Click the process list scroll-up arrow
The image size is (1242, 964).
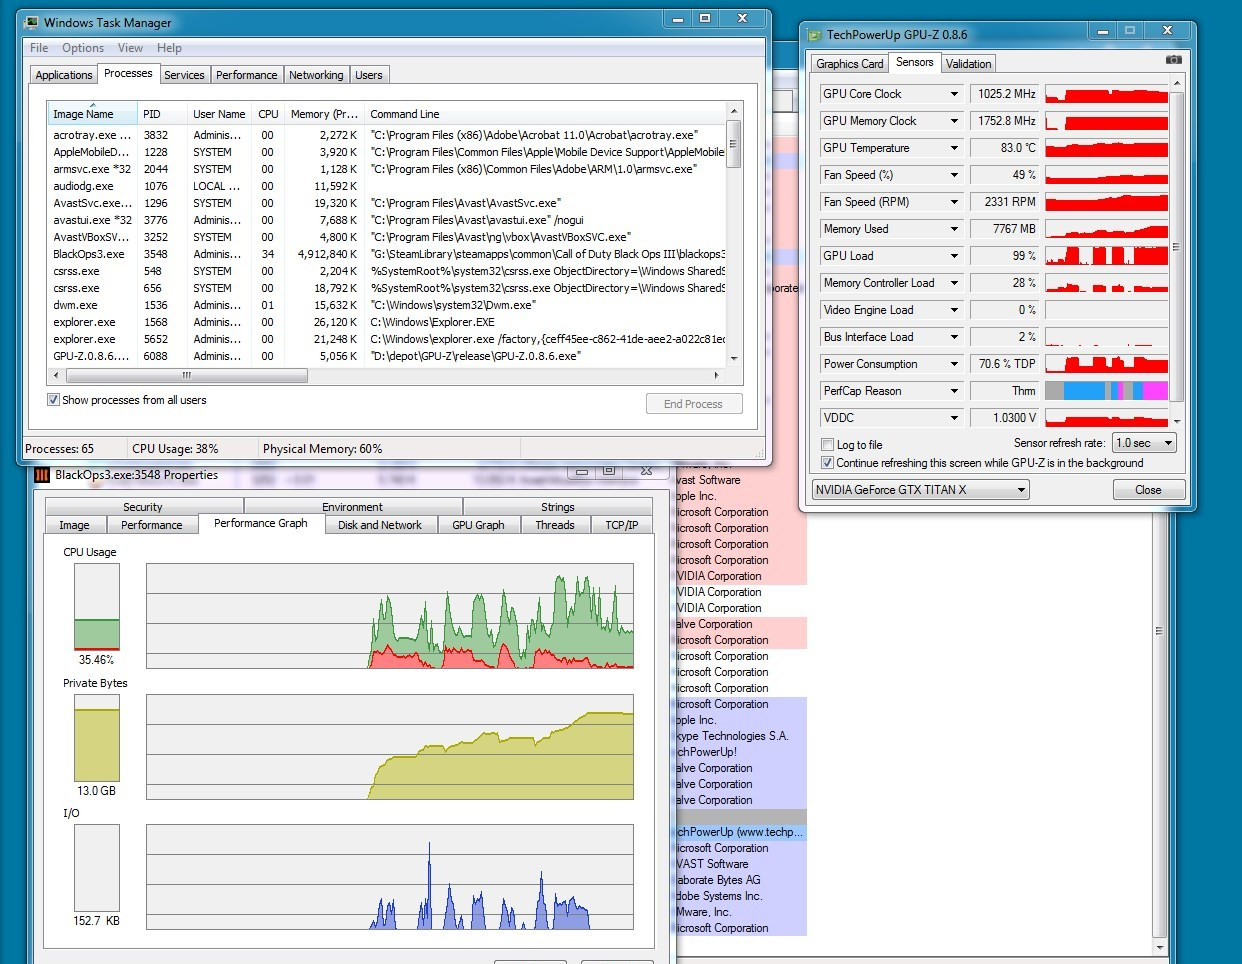(734, 112)
